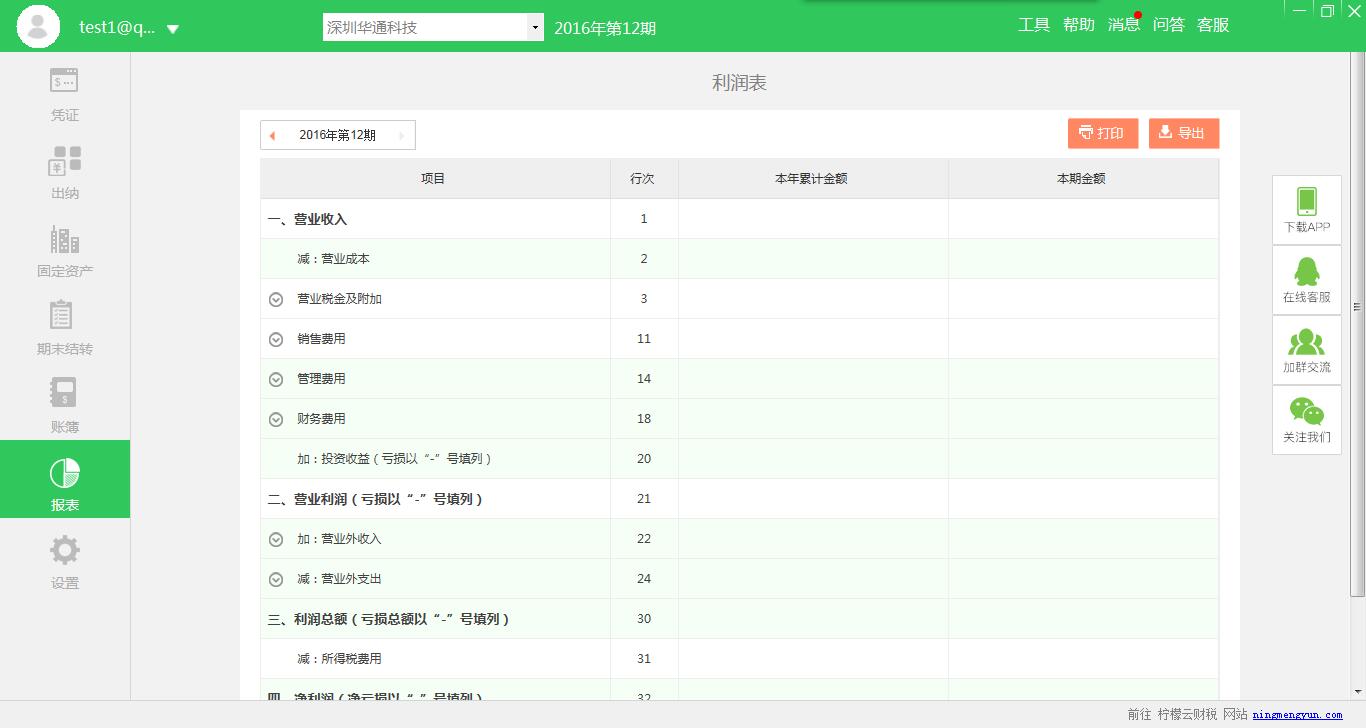This screenshot has height=728, width=1366.
Task: Open the 深圳华通科技 company dropdown
Action: point(433,27)
